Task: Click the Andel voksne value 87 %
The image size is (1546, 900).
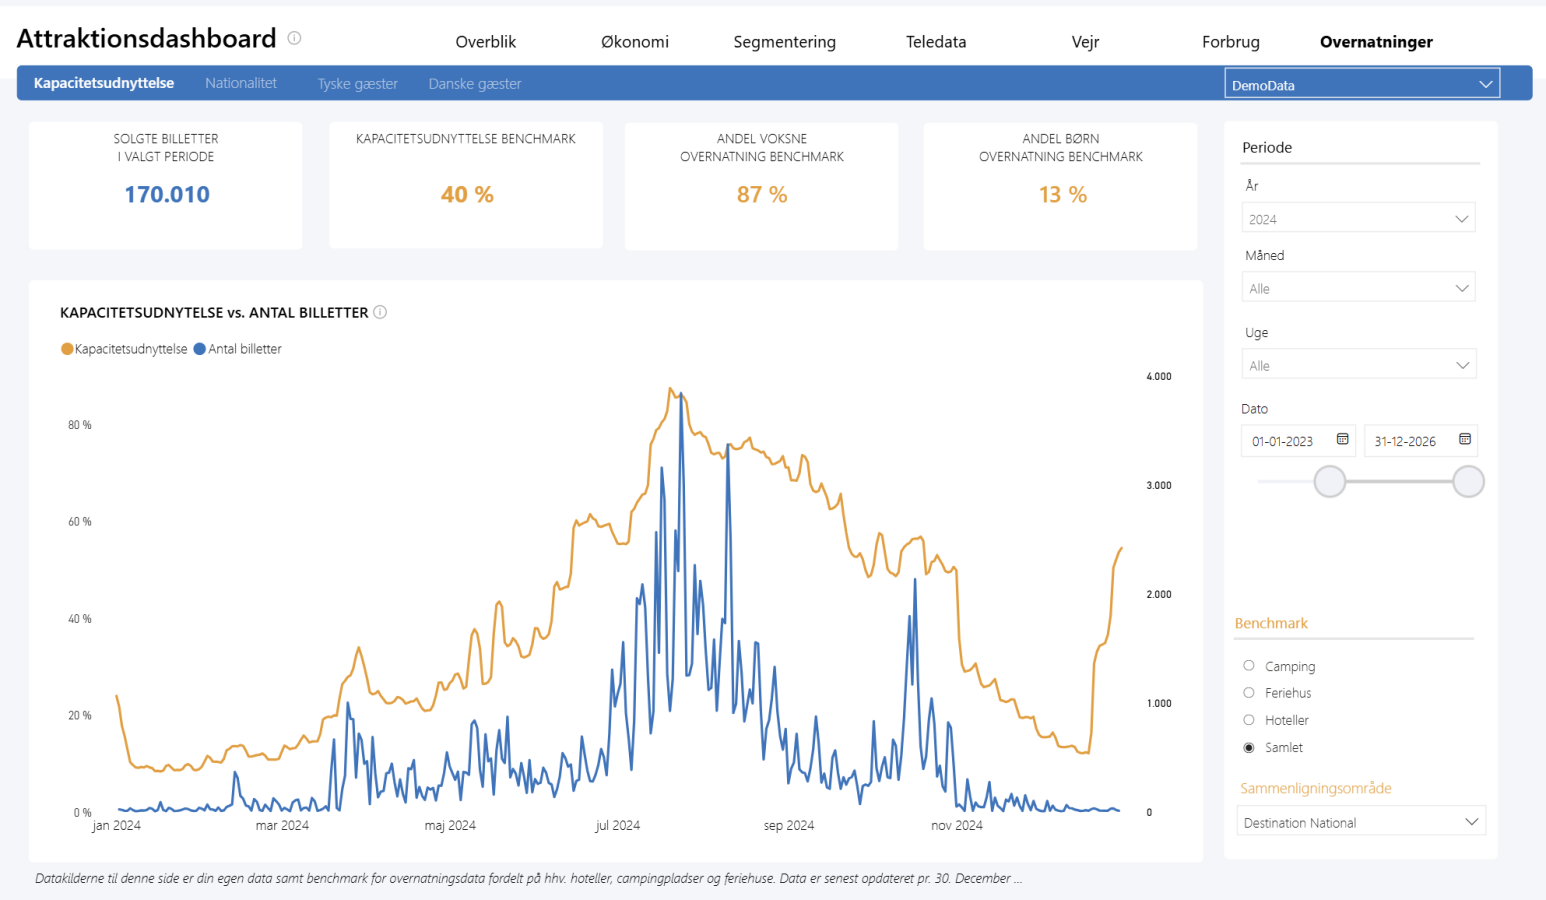Action: pos(762,194)
